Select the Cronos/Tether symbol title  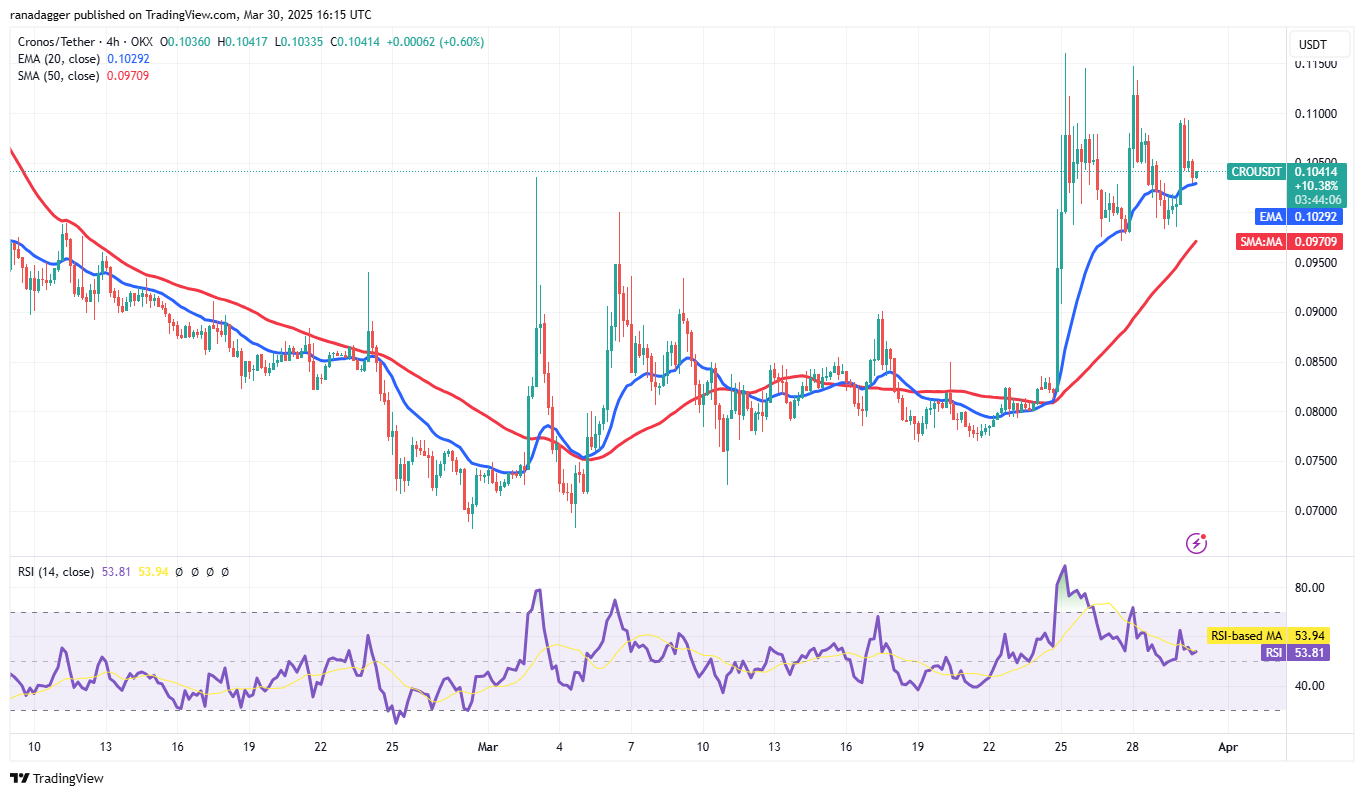pos(58,43)
